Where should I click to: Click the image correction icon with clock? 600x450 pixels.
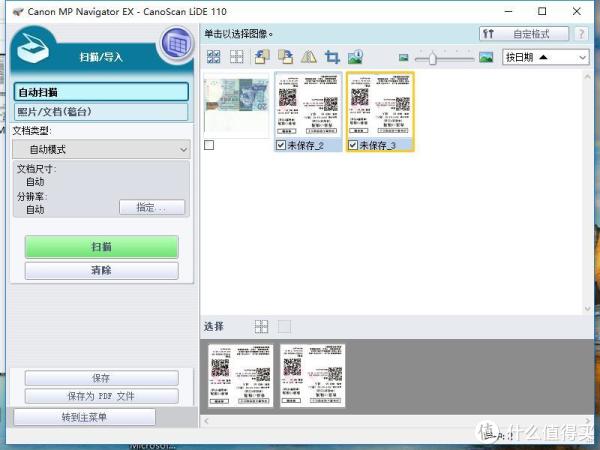(355, 57)
